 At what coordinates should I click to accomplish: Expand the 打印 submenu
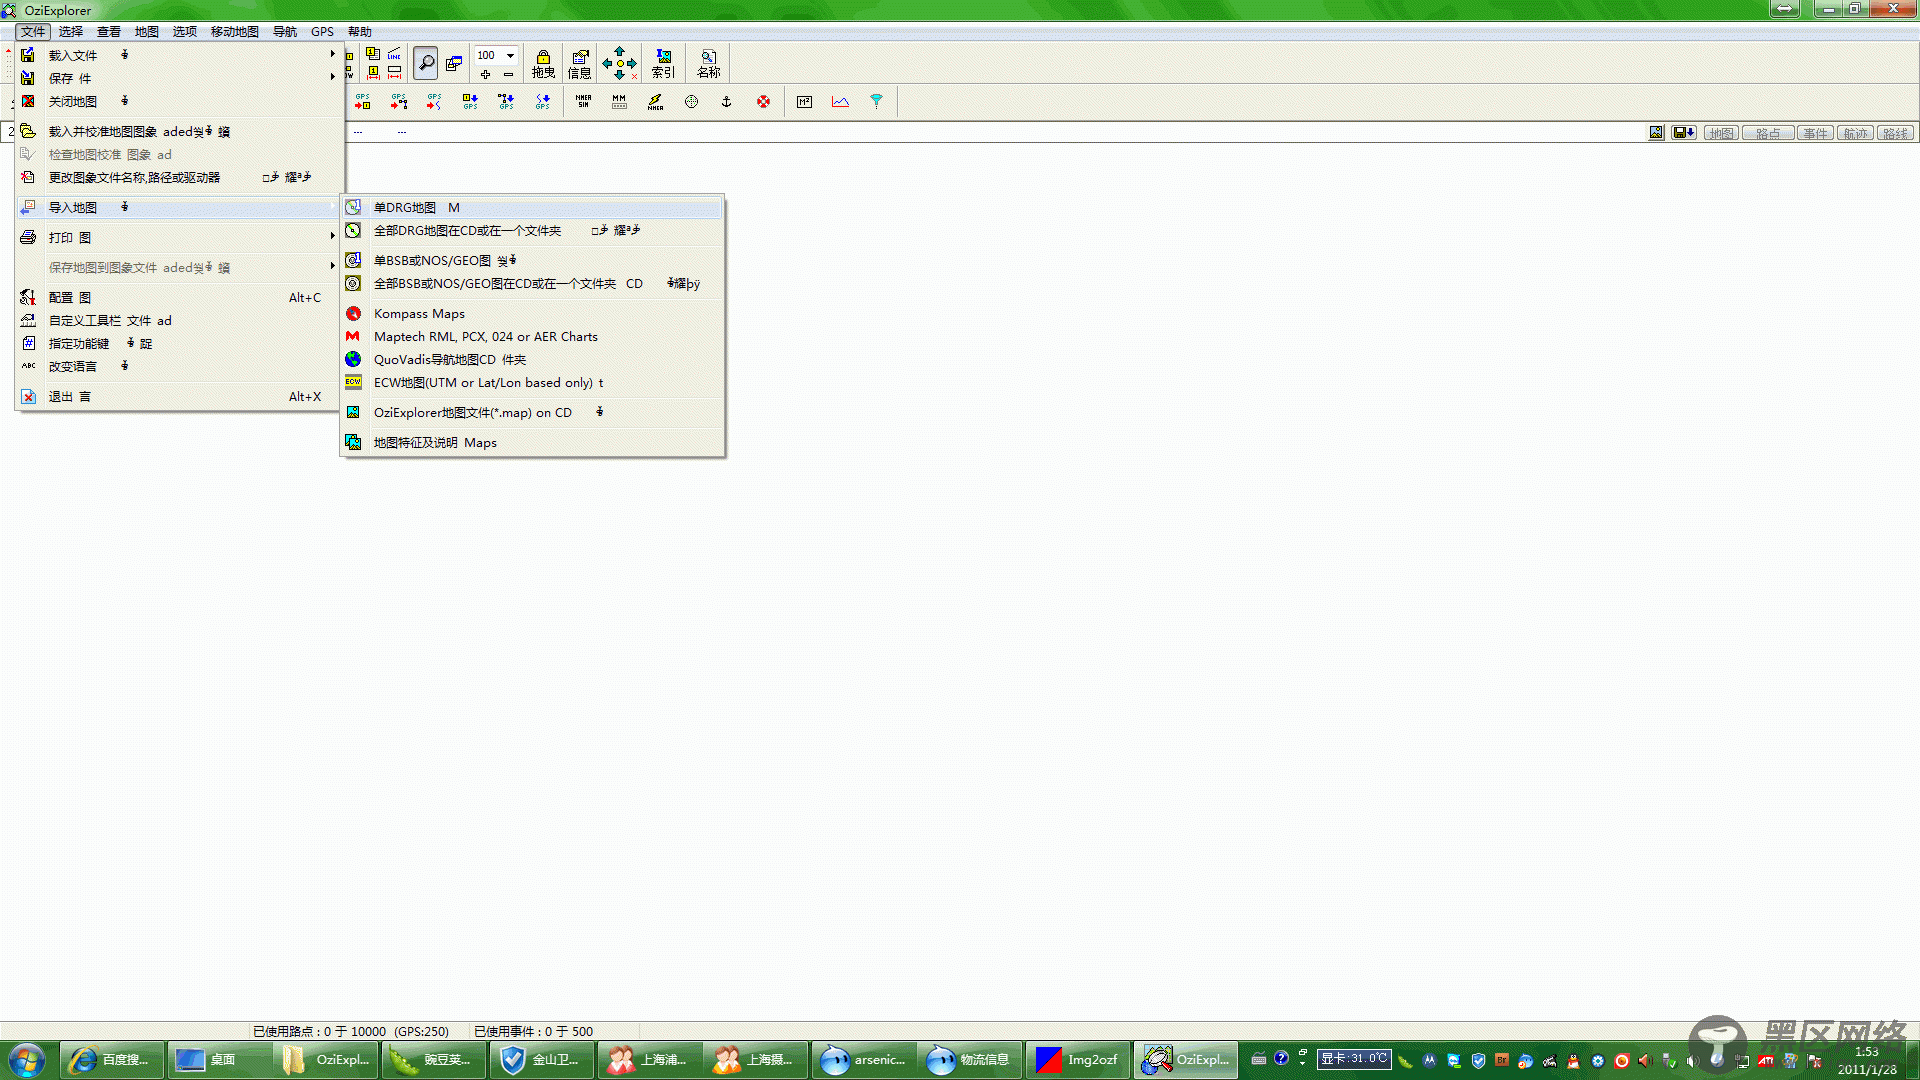coord(180,237)
